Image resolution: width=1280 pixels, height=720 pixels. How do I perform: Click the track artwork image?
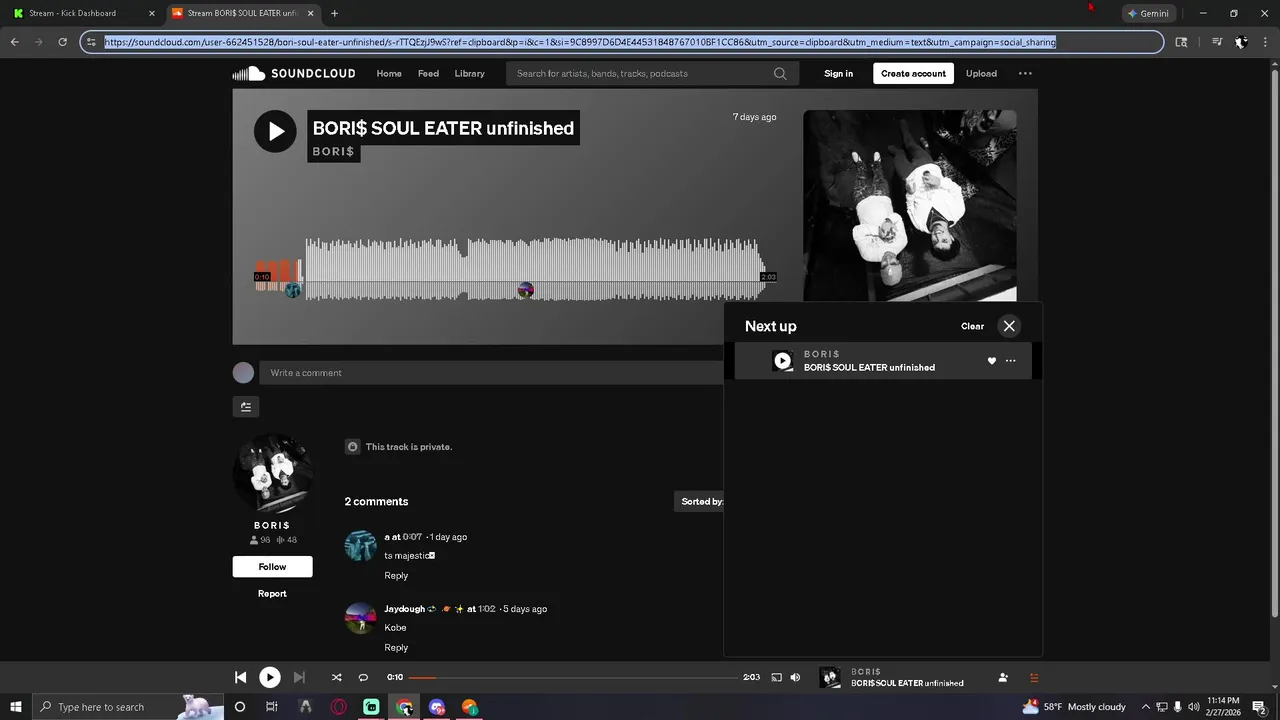[x=910, y=205]
